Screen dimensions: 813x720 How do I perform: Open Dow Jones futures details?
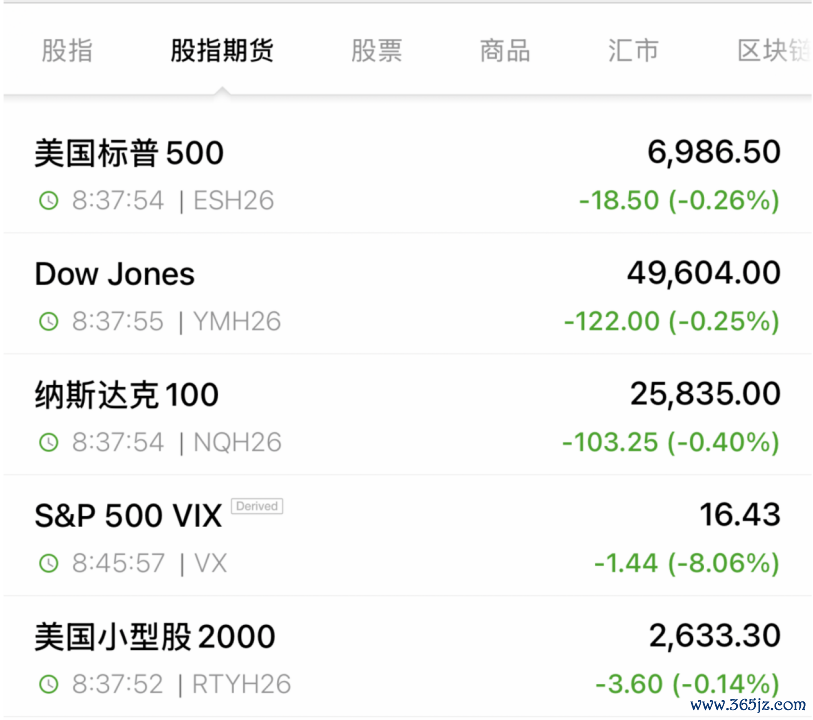[115, 274]
